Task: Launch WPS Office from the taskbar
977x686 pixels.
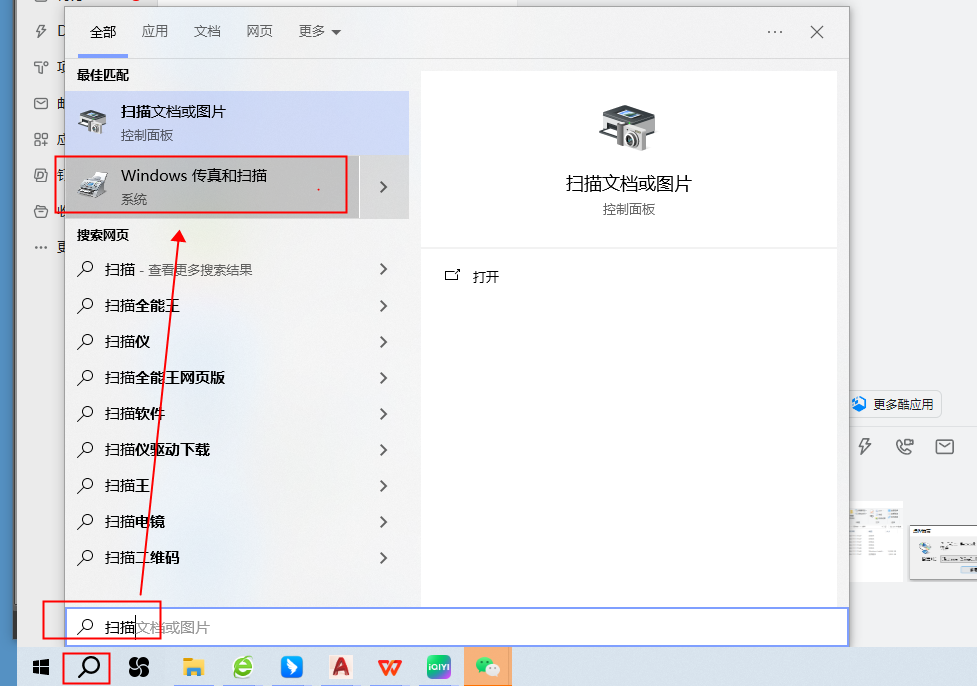Action: (x=388, y=666)
